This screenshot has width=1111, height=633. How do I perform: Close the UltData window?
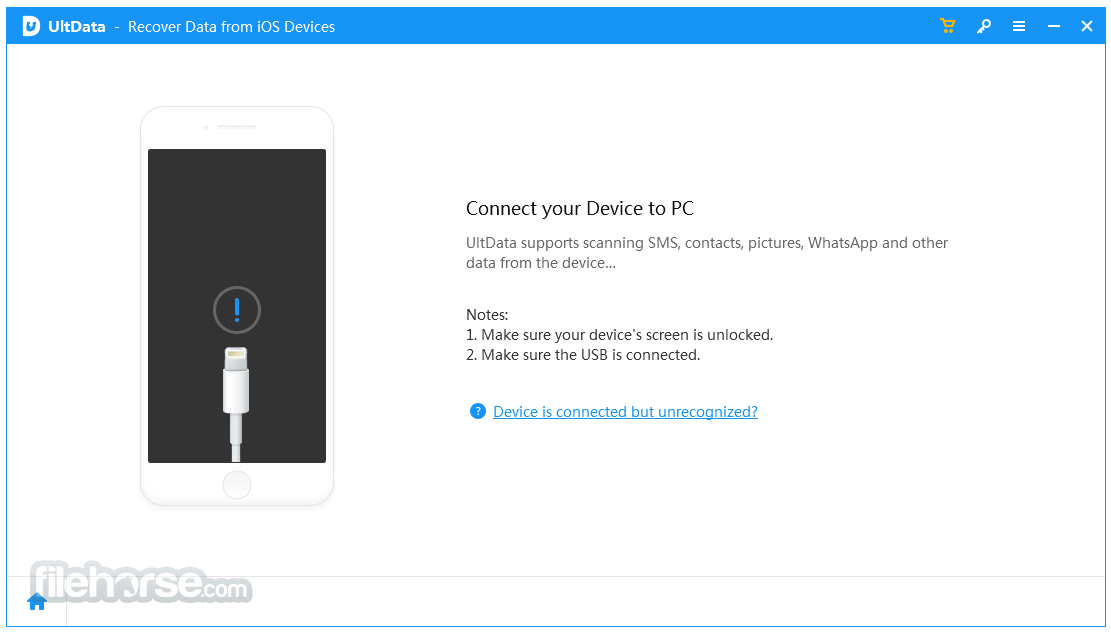1087,26
